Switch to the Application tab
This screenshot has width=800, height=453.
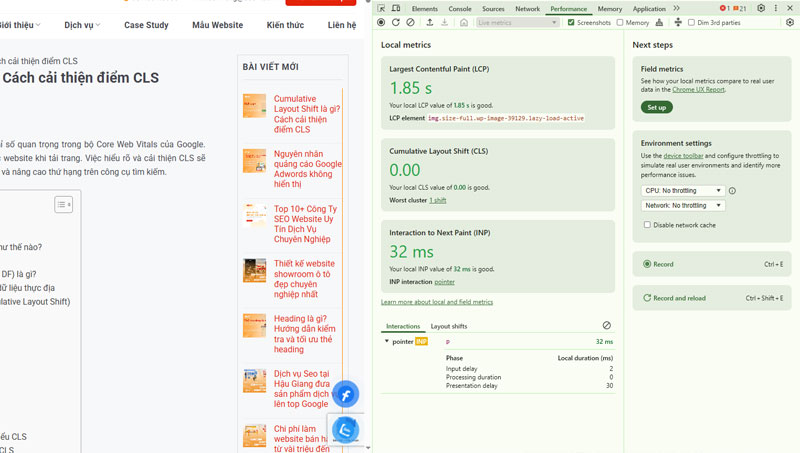click(649, 9)
